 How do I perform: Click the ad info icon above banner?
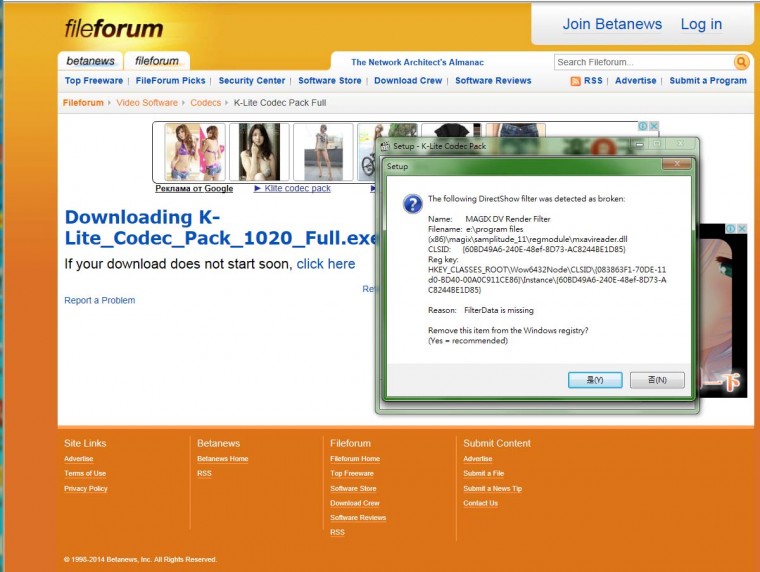(x=643, y=126)
